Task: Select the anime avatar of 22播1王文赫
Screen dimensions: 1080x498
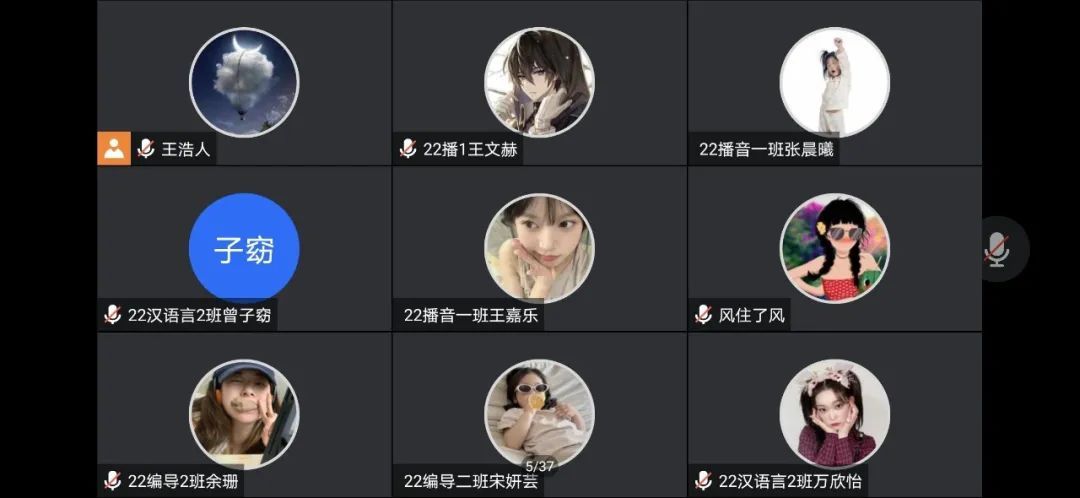Action: click(539, 82)
